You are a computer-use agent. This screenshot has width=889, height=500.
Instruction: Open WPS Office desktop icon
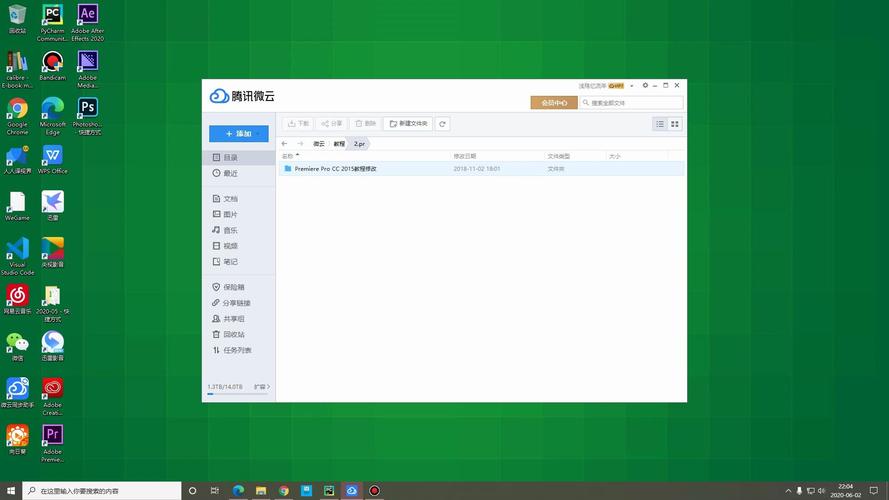pos(52,159)
